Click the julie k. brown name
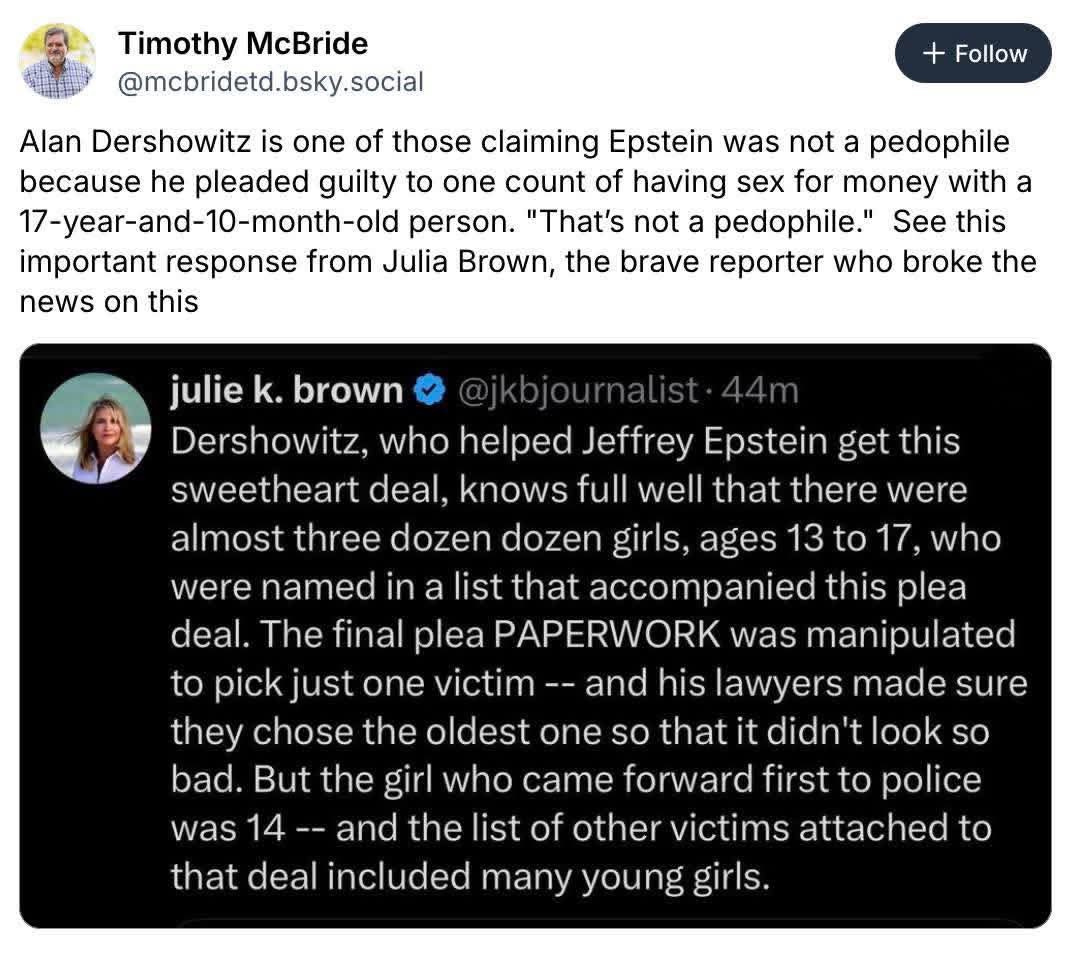This screenshot has width=1070, height=958. (286, 391)
